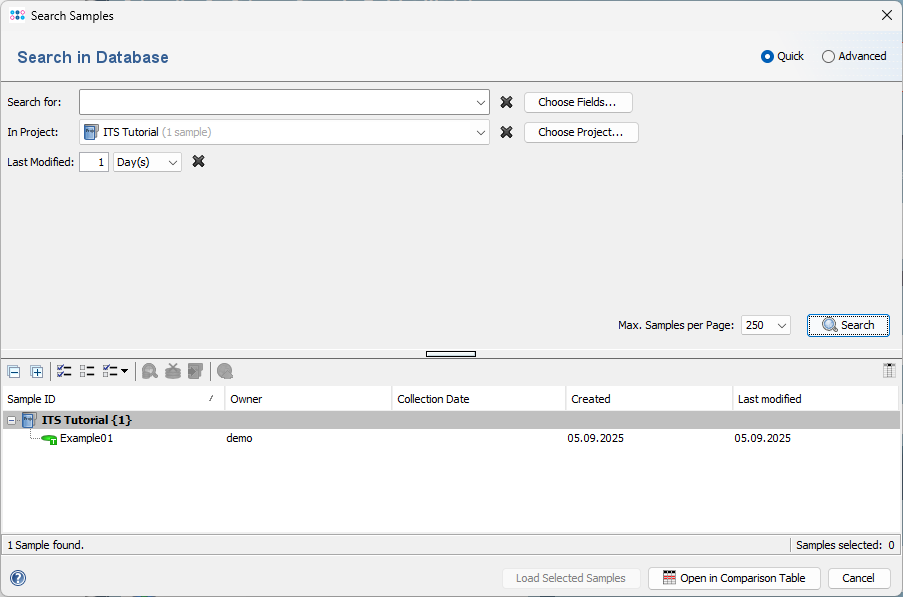Click the Search button
The width and height of the screenshot is (903, 597).
847,324
